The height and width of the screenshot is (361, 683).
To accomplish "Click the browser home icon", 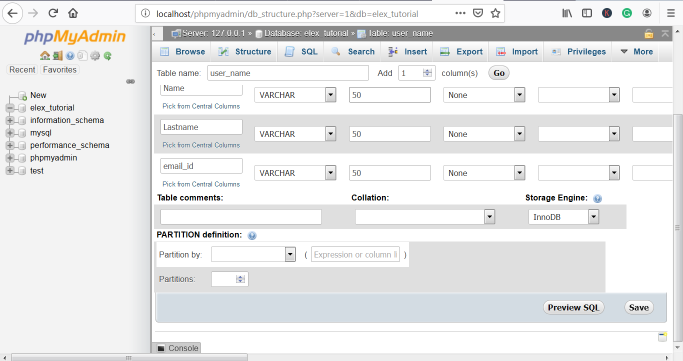I will (x=73, y=13).
